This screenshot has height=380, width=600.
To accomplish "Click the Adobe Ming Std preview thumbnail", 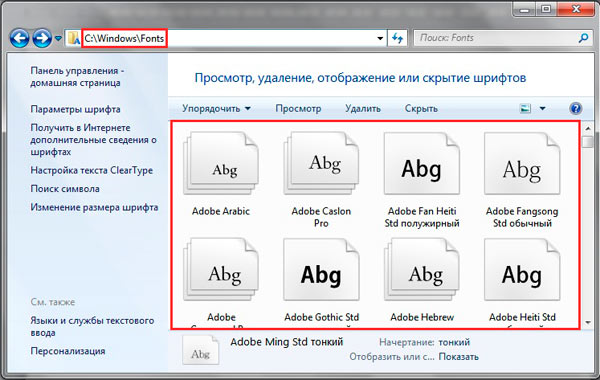I will click(201, 350).
